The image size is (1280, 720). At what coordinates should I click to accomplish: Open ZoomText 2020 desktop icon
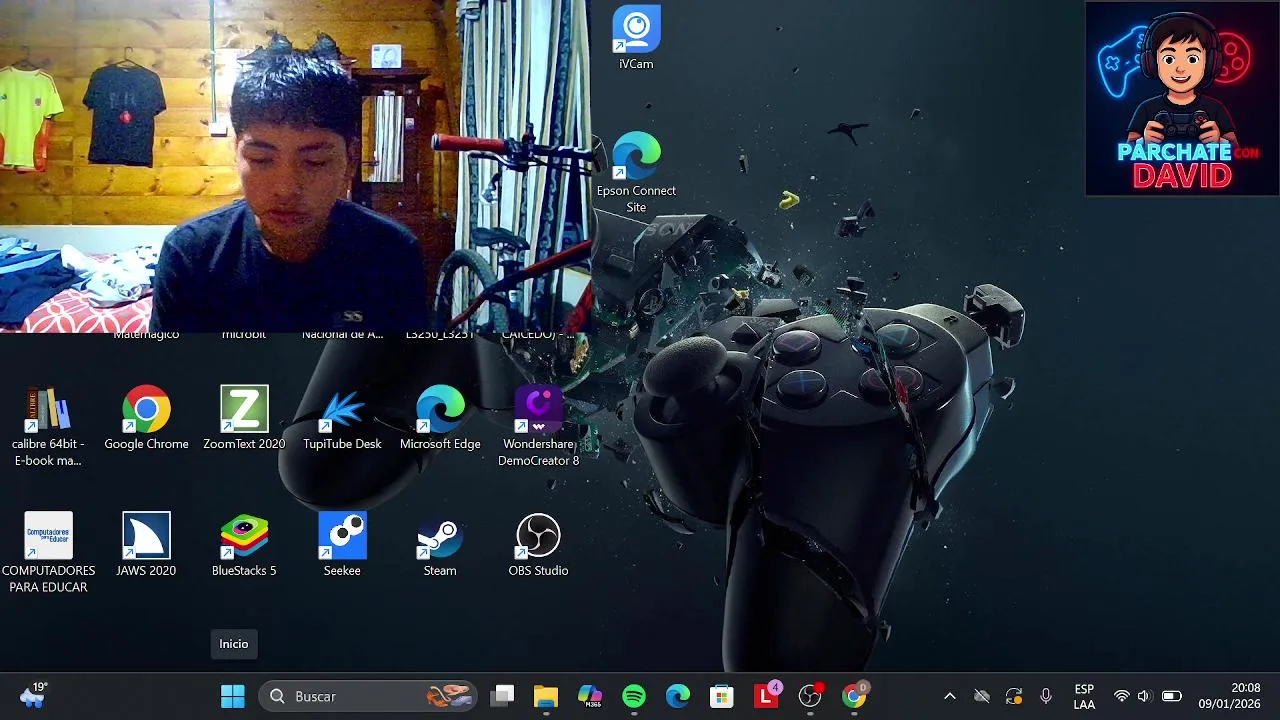(x=244, y=418)
